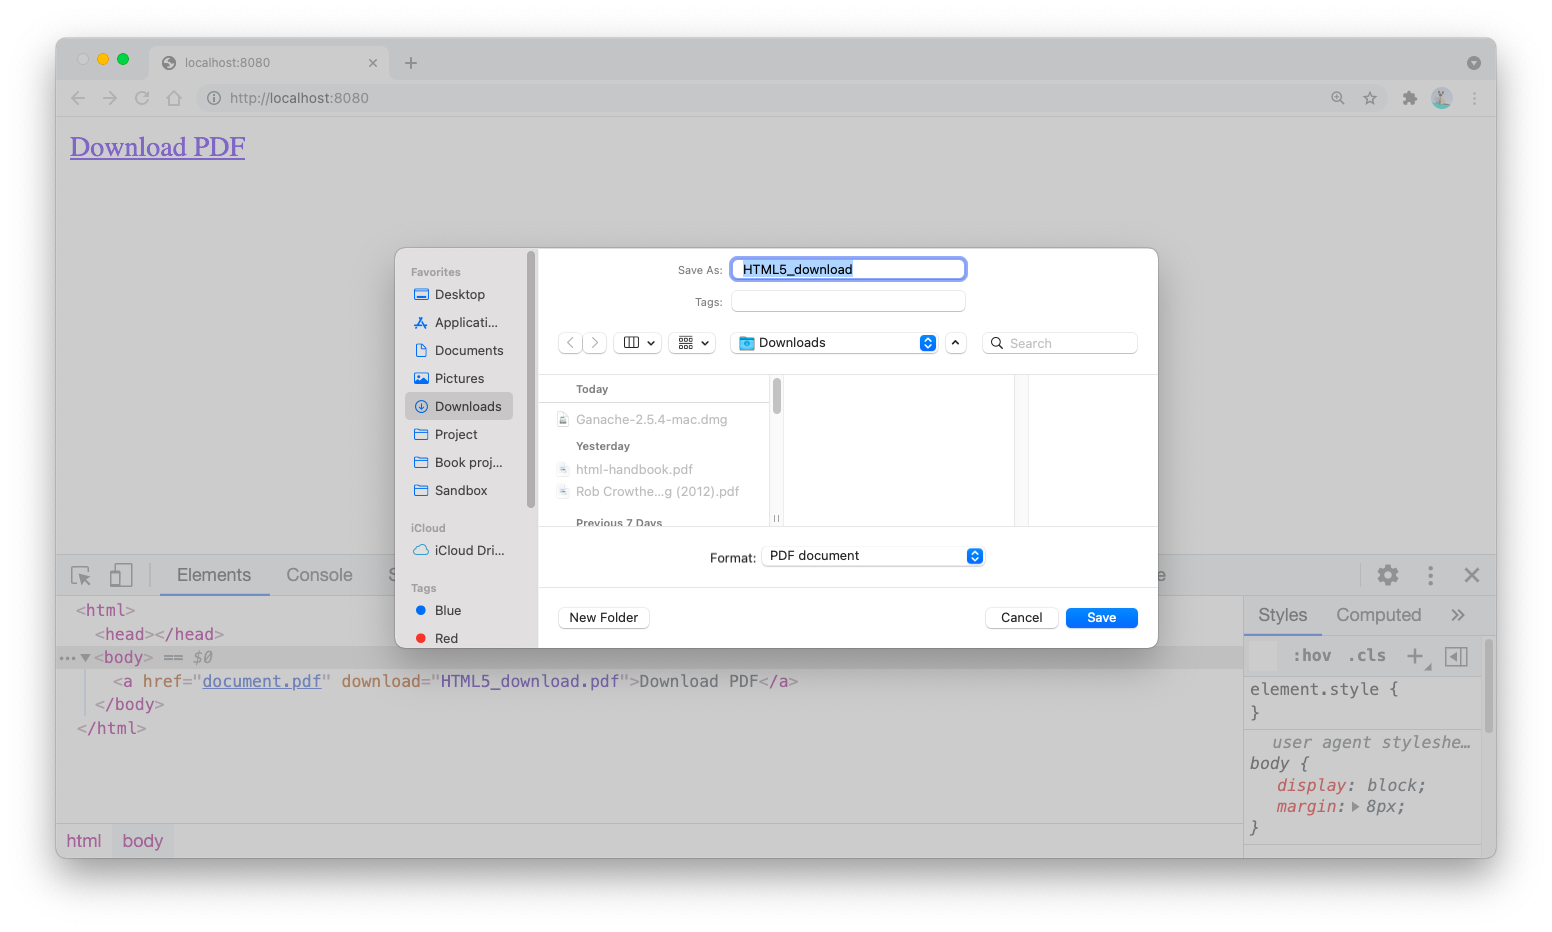
Task: Open the Format PDF document dropdown
Action: pyautogui.click(x=873, y=556)
